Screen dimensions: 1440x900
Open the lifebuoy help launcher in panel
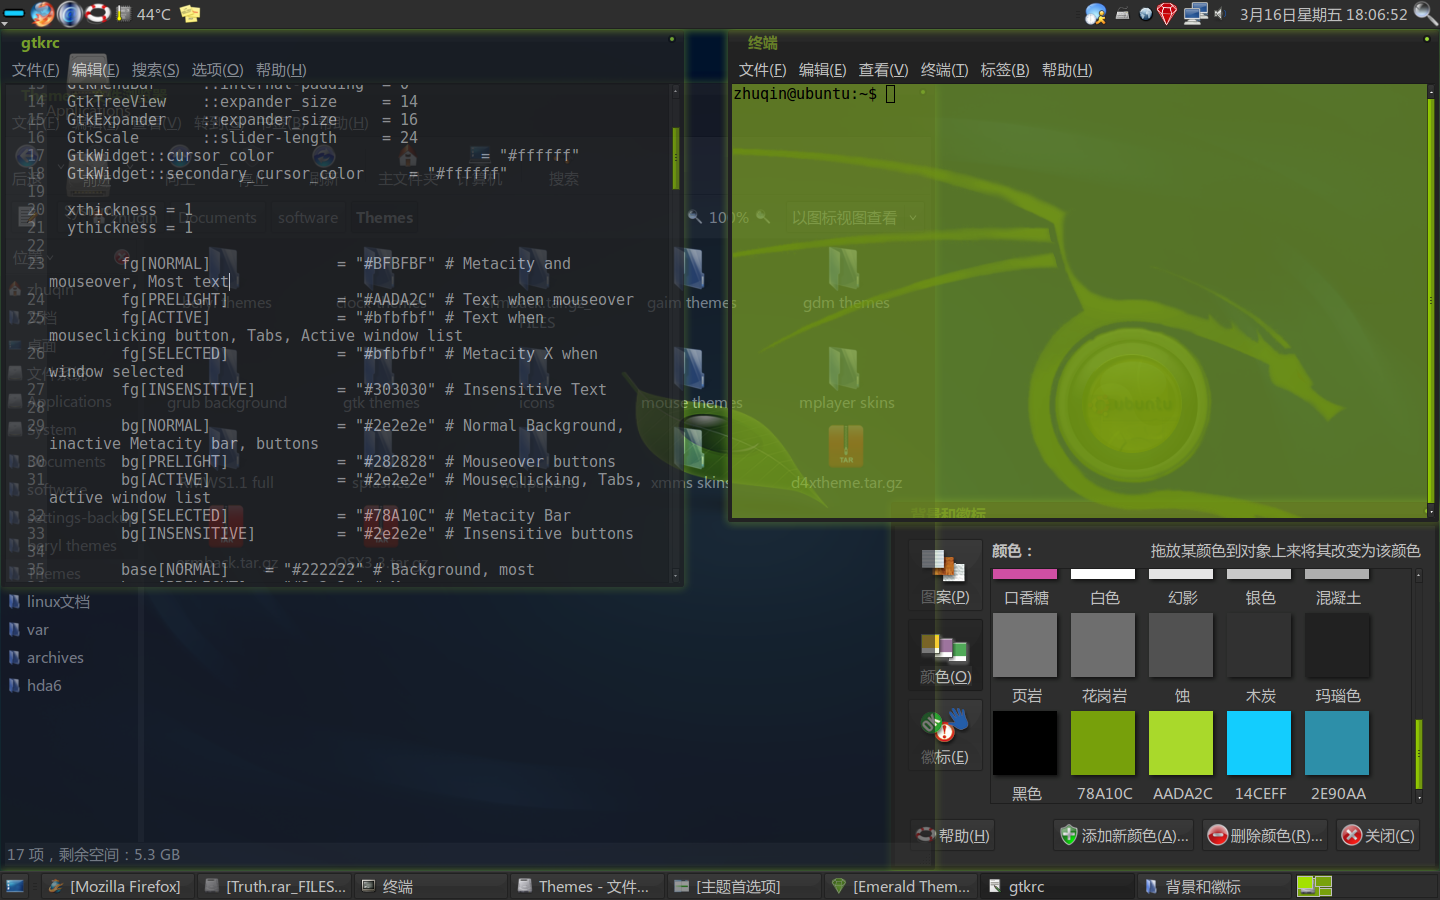(97, 14)
